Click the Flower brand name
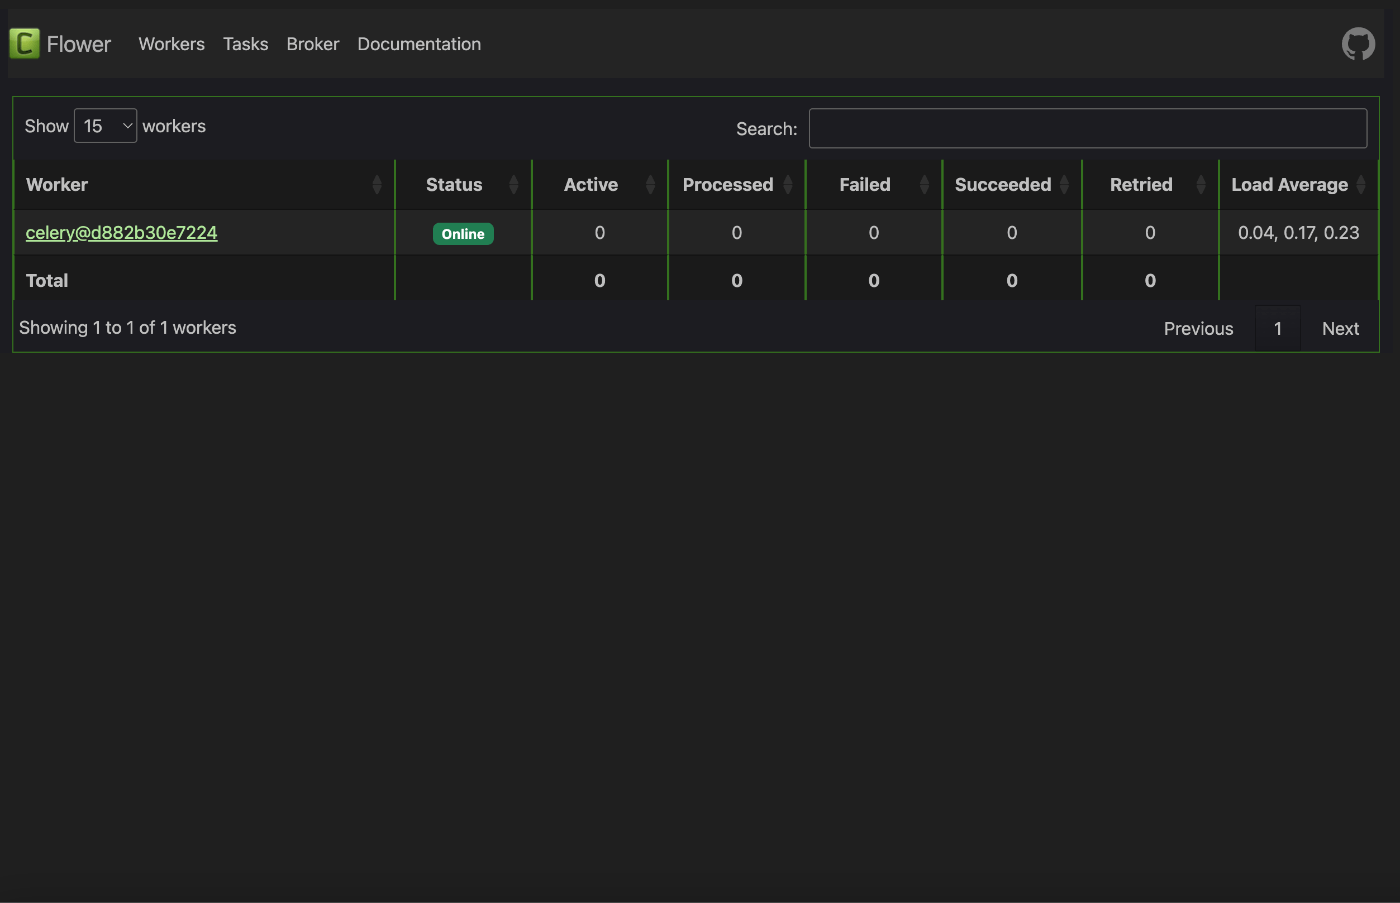Viewport: 1400px width, 903px height. point(79,44)
